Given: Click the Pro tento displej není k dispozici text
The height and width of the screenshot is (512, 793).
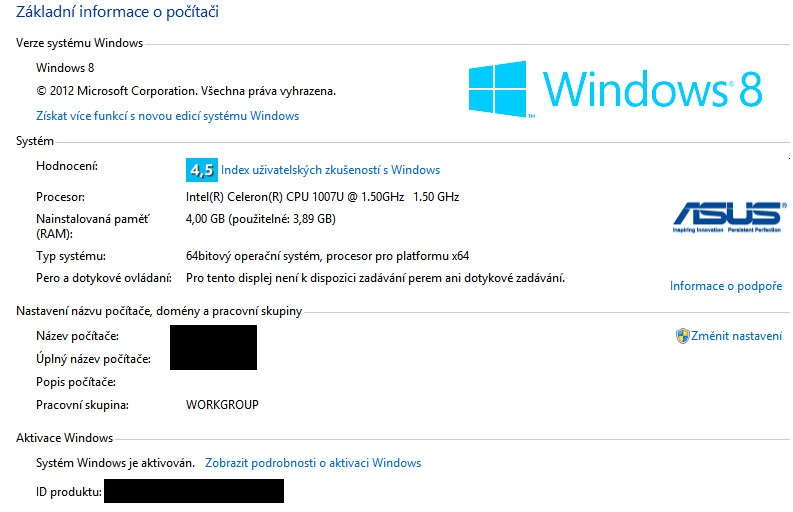Looking at the screenshot, I should point(375,278).
